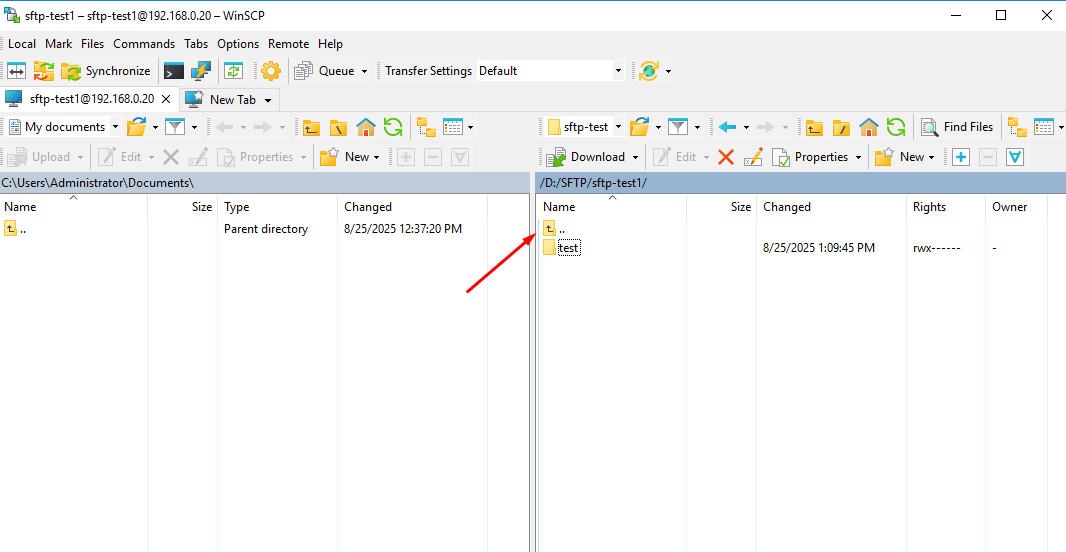Viewport: 1066px width, 552px height.
Task: Open the Terminal console icon
Action: click(x=174, y=71)
